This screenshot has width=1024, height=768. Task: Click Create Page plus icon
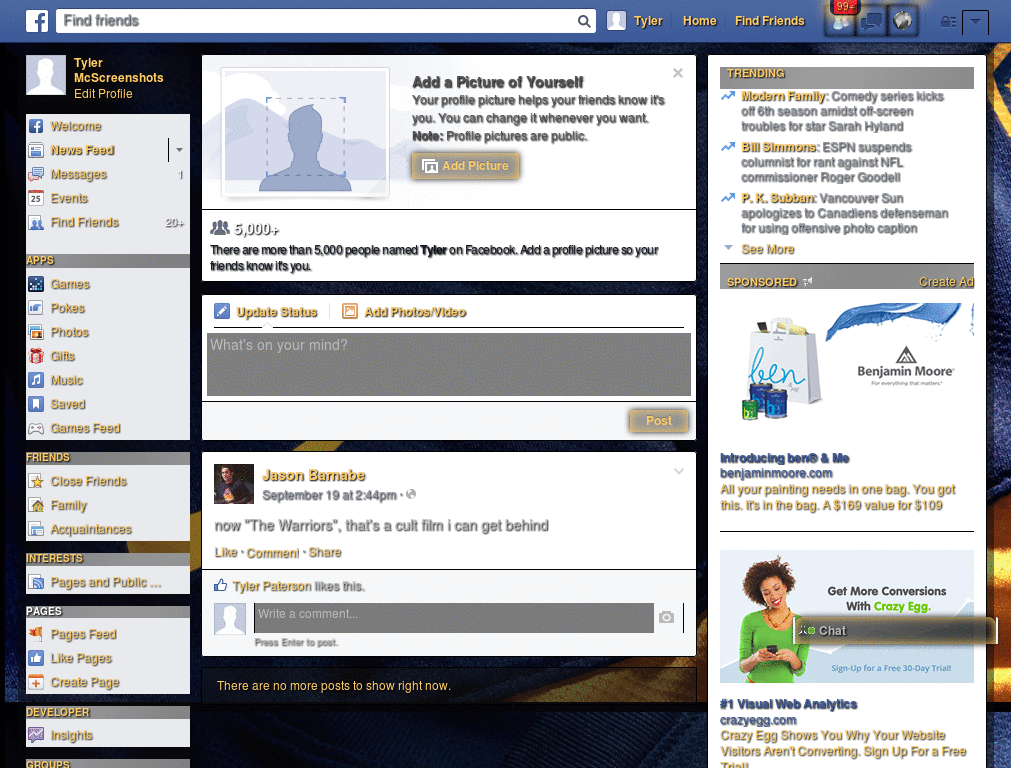click(x=36, y=682)
